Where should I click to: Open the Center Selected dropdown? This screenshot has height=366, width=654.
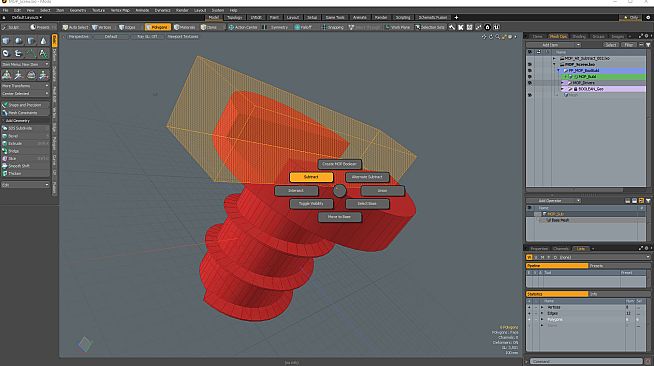[x=25, y=93]
